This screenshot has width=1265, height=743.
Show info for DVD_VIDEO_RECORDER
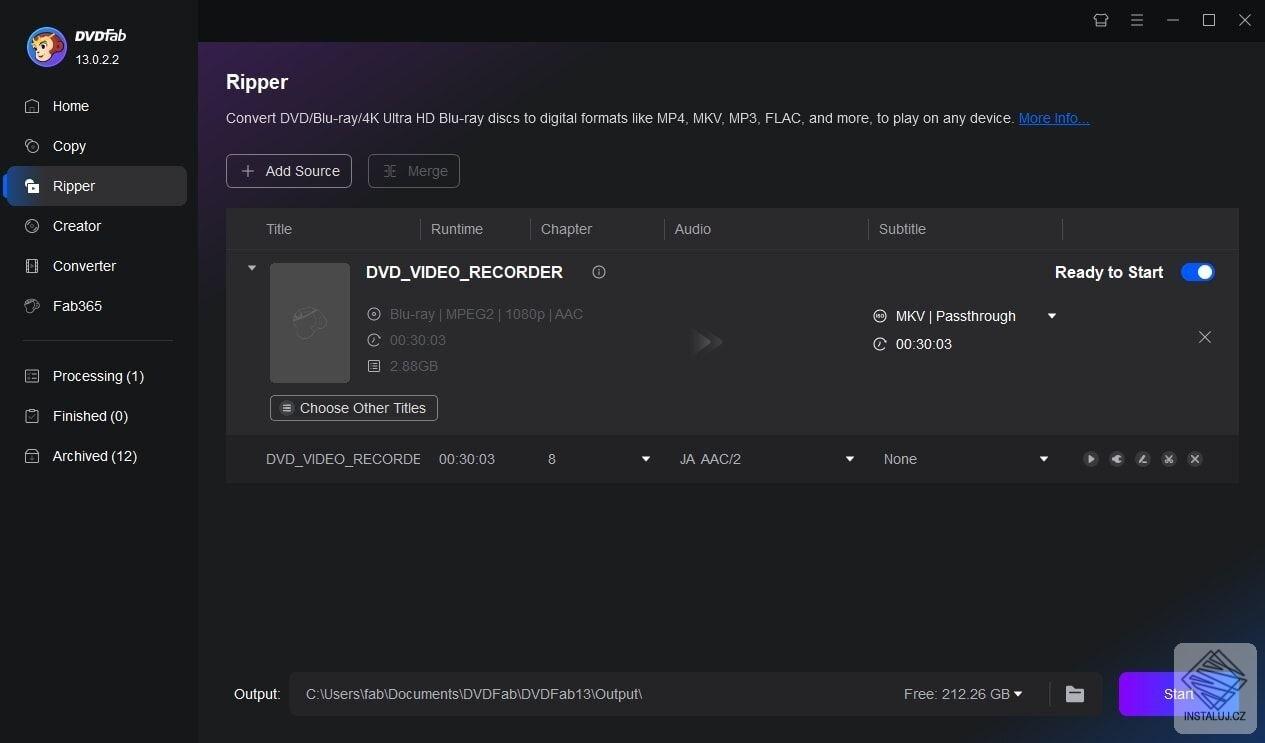click(599, 272)
